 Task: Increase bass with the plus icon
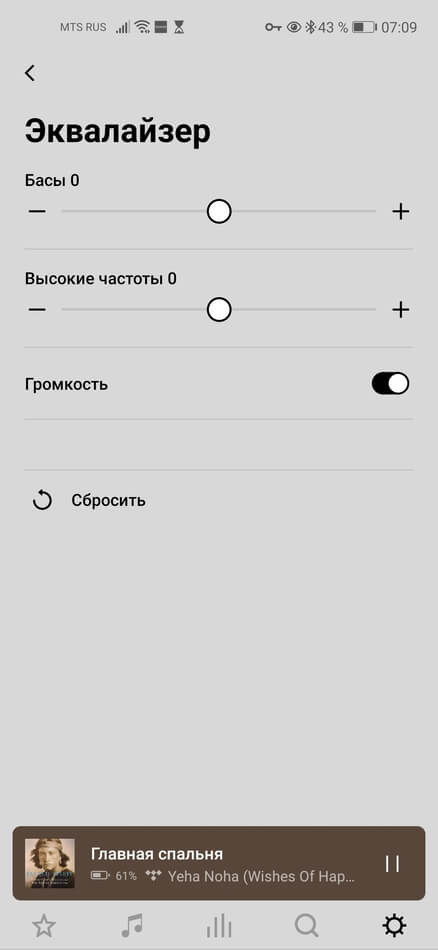click(x=400, y=211)
